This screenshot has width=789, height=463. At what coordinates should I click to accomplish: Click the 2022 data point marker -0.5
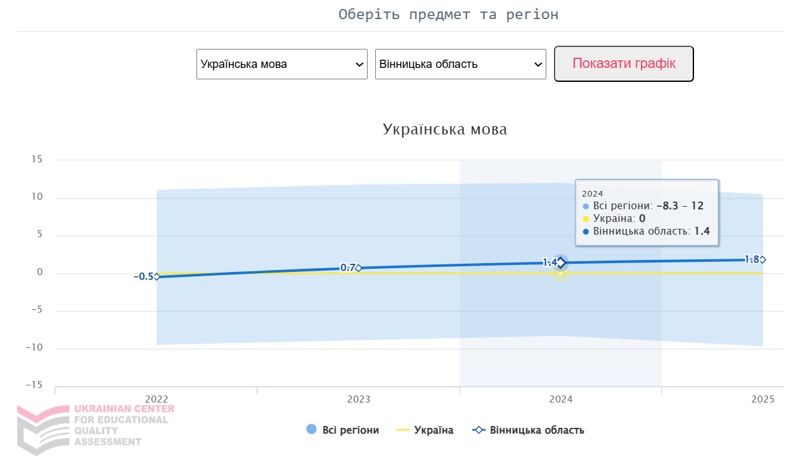[157, 276]
